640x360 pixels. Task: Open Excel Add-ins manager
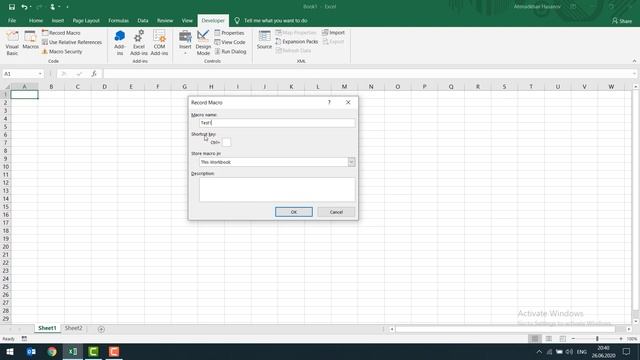139,42
